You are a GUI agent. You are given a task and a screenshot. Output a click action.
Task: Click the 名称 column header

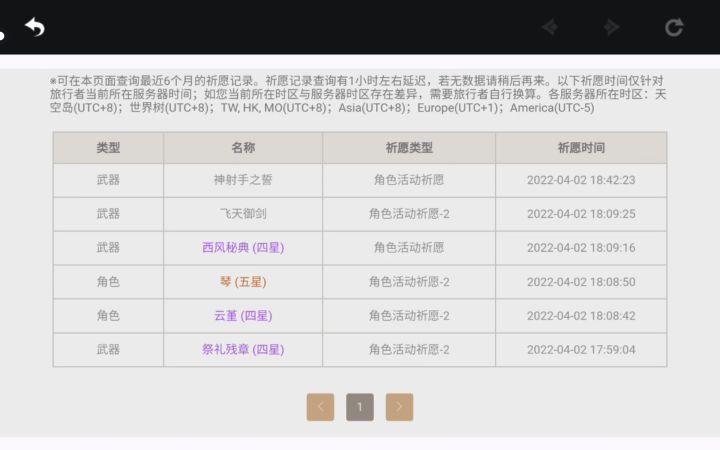pos(243,148)
